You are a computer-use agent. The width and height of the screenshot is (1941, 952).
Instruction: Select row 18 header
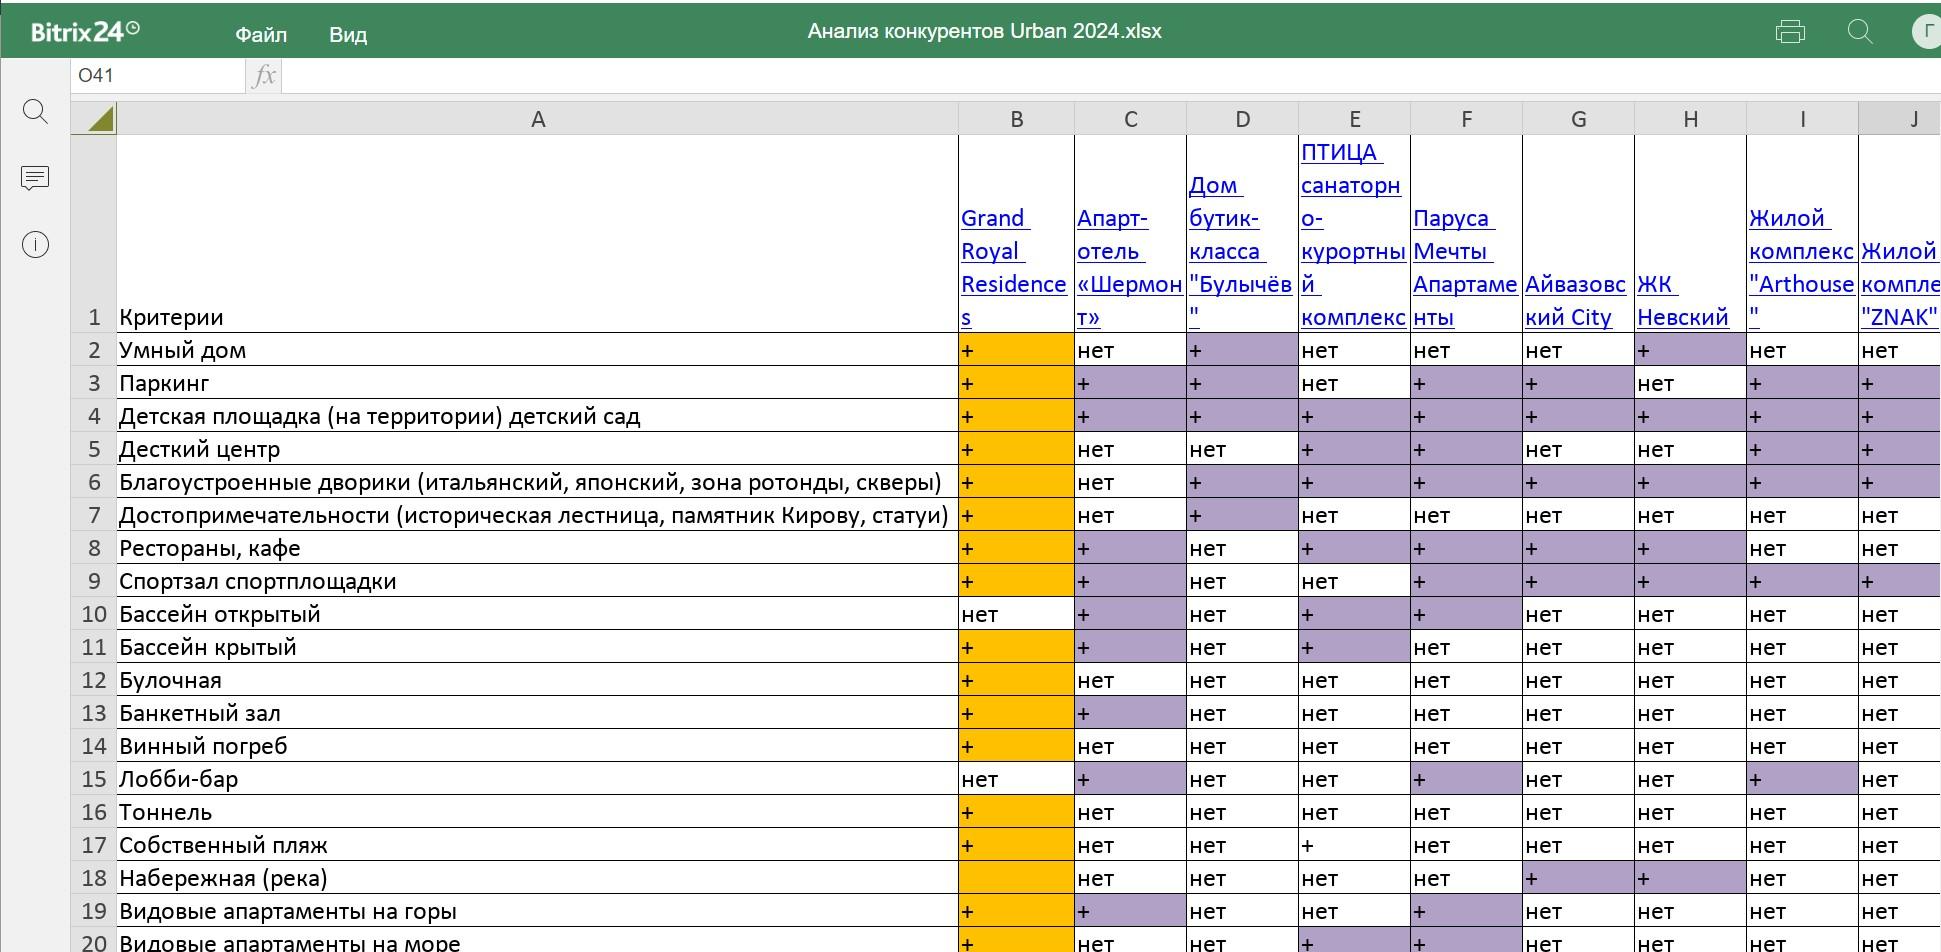click(94, 878)
